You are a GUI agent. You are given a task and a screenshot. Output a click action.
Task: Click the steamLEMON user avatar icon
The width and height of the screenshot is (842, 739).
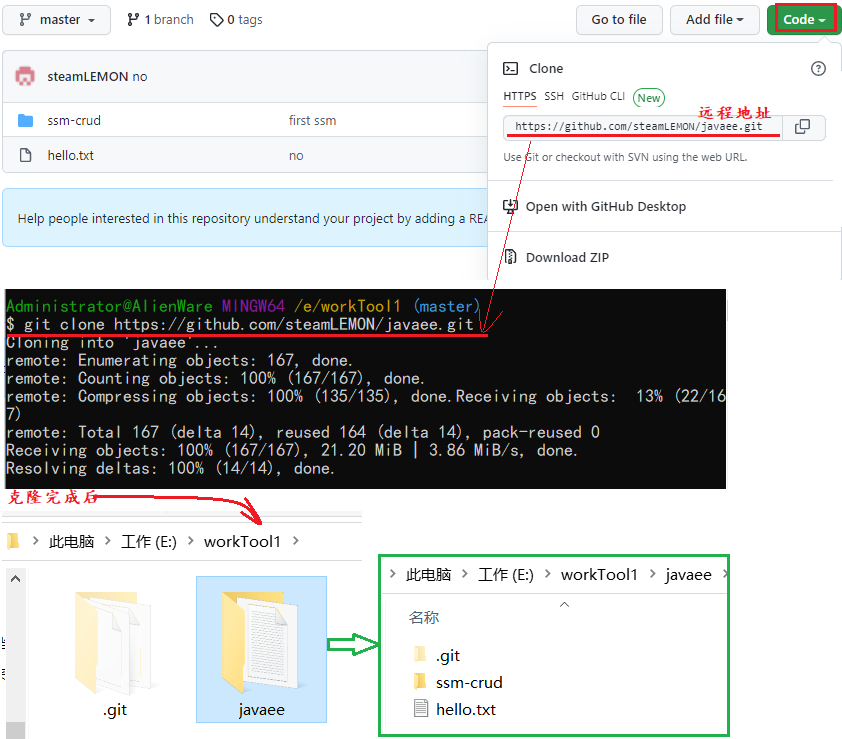pyautogui.click(x=25, y=76)
